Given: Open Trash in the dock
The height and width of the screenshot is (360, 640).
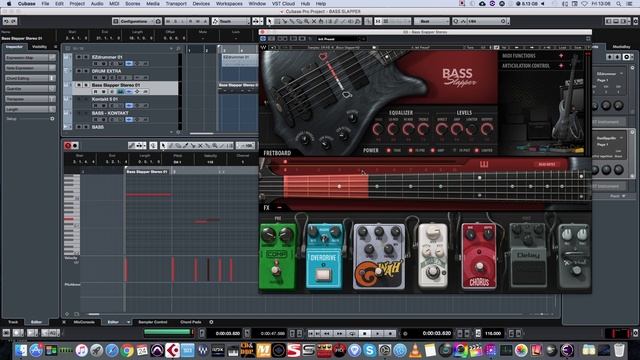Looking at the screenshot, I should (619, 350).
